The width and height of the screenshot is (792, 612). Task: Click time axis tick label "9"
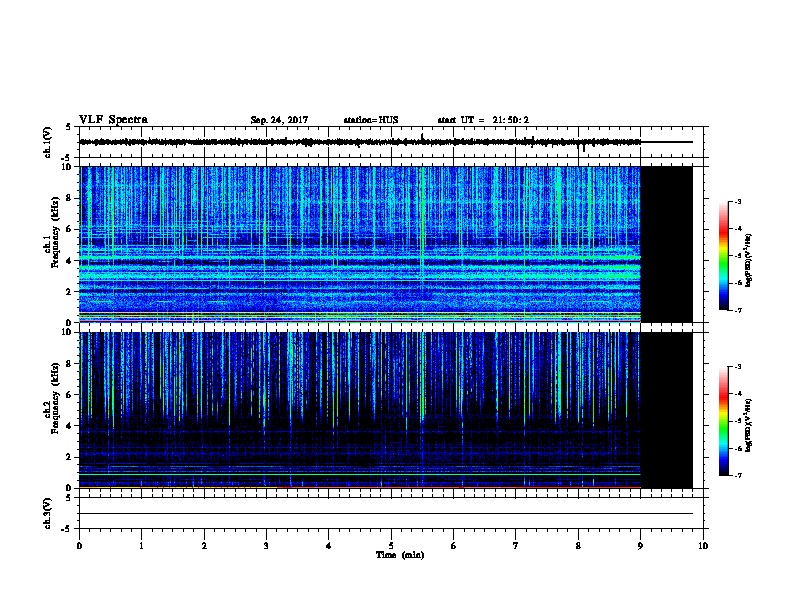tap(640, 545)
